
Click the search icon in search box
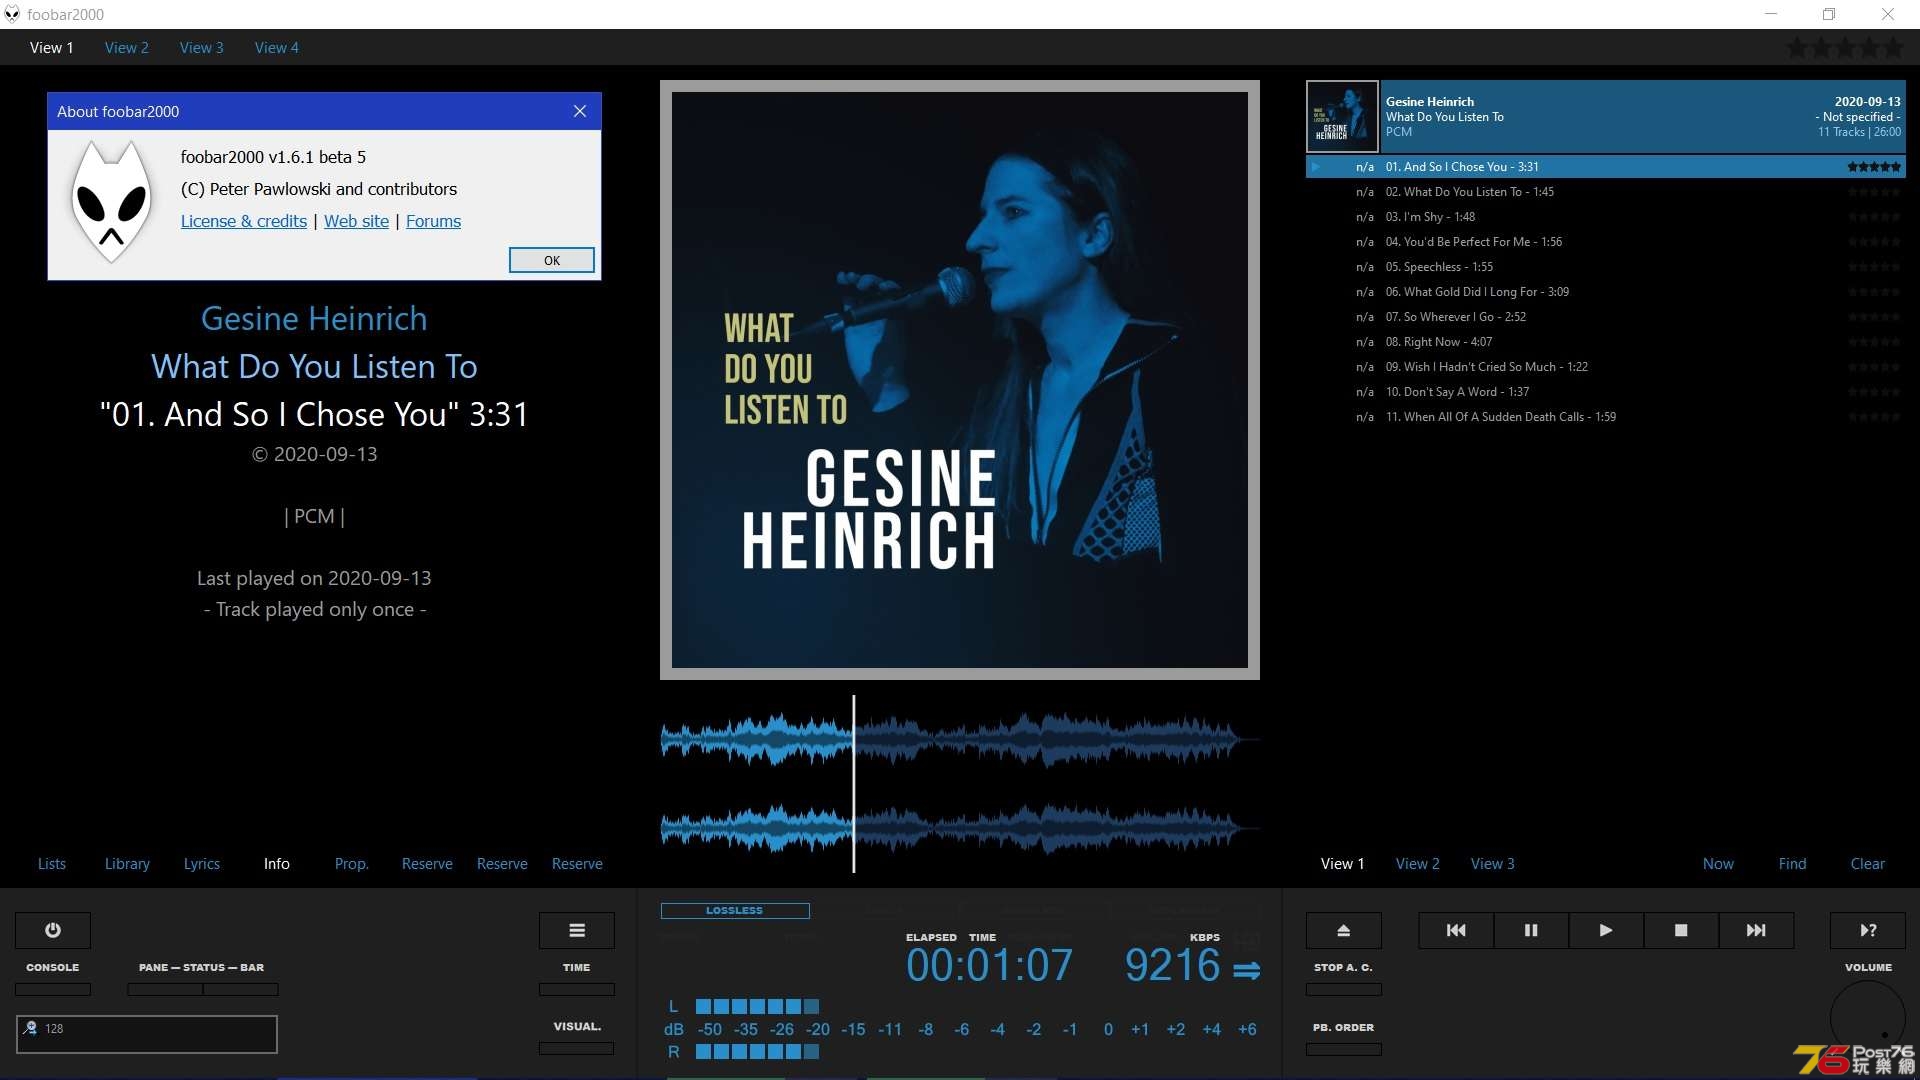point(30,1028)
